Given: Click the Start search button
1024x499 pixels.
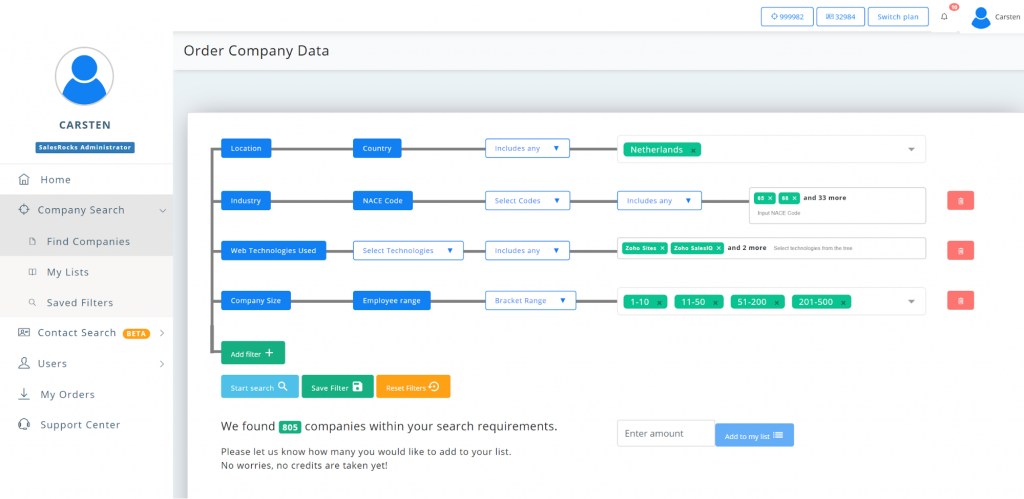Looking at the screenshot, I should point(259,387).
